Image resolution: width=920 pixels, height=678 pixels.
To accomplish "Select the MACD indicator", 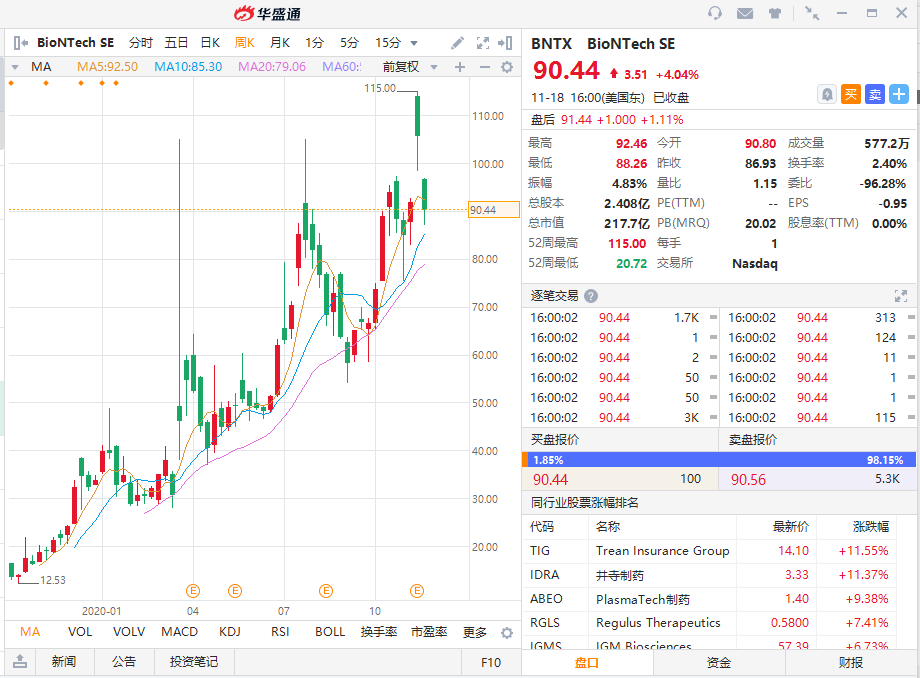I will point(180,632).
